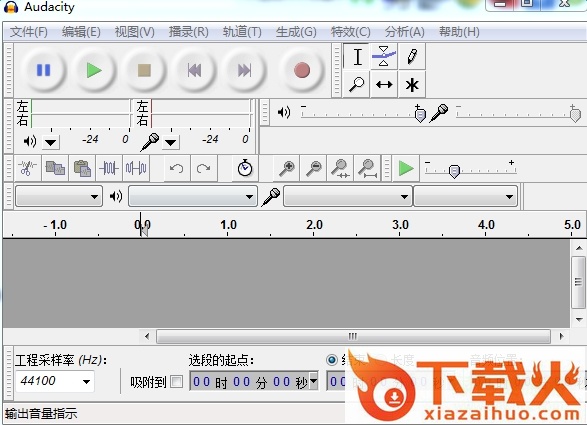Open the 帮助(H) menu

click(459, 32)
